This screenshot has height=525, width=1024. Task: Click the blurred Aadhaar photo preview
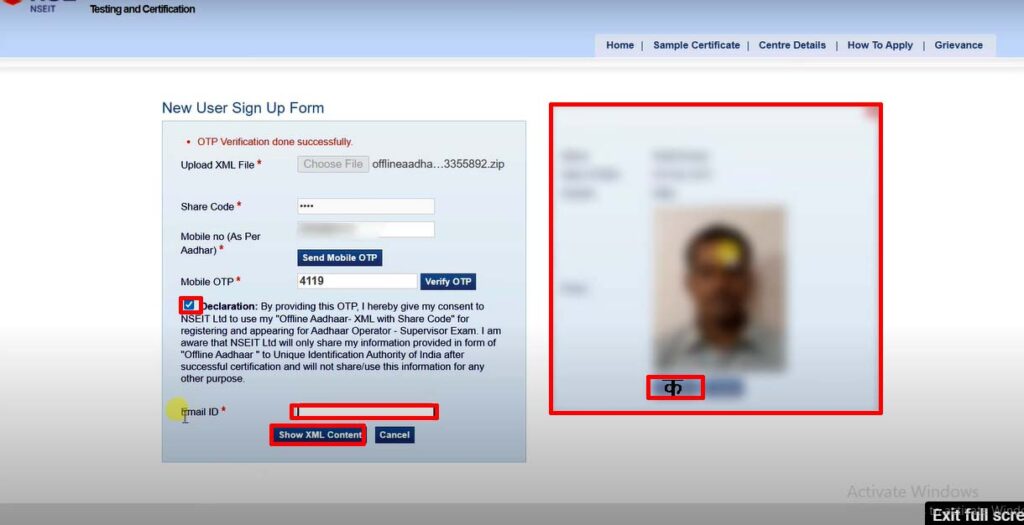coord(718,289)
